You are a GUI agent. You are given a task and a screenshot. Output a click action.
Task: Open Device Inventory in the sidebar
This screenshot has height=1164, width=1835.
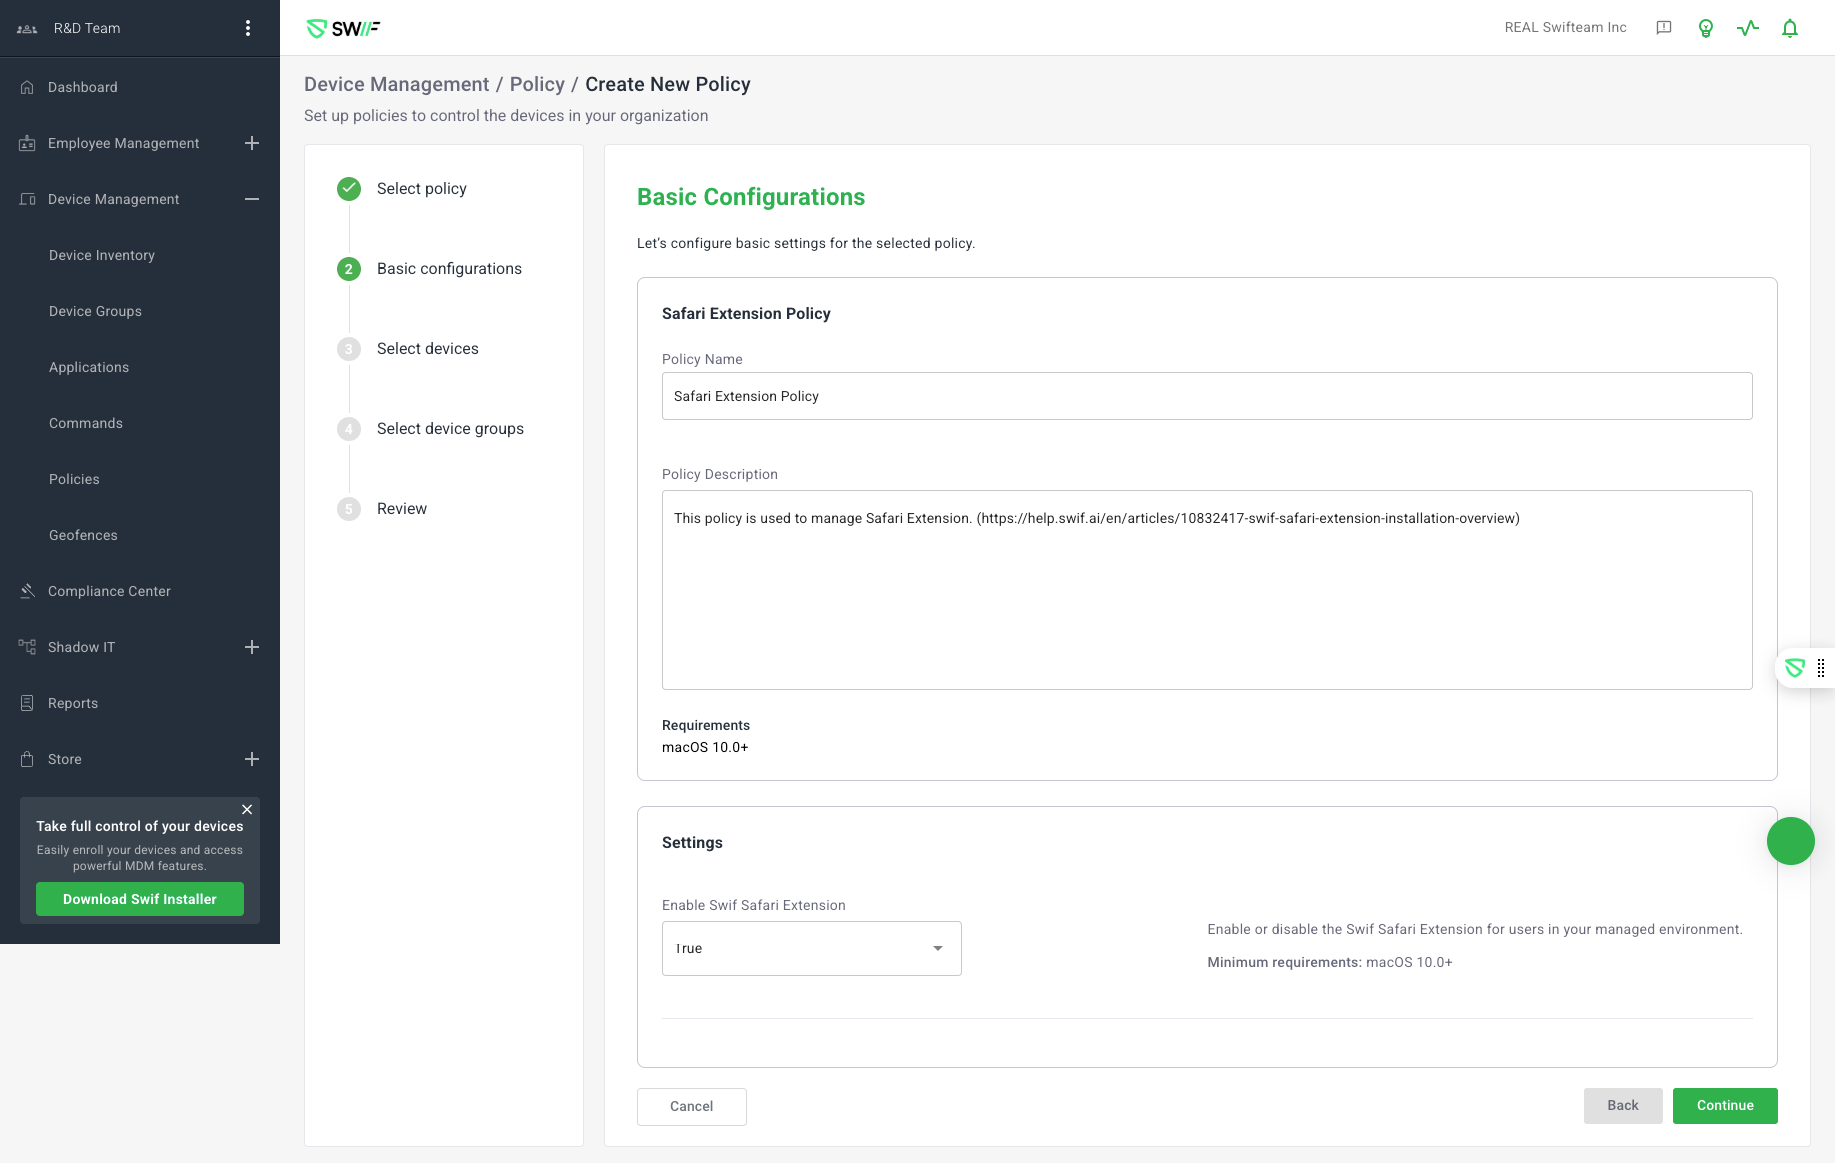click(102, 255)
